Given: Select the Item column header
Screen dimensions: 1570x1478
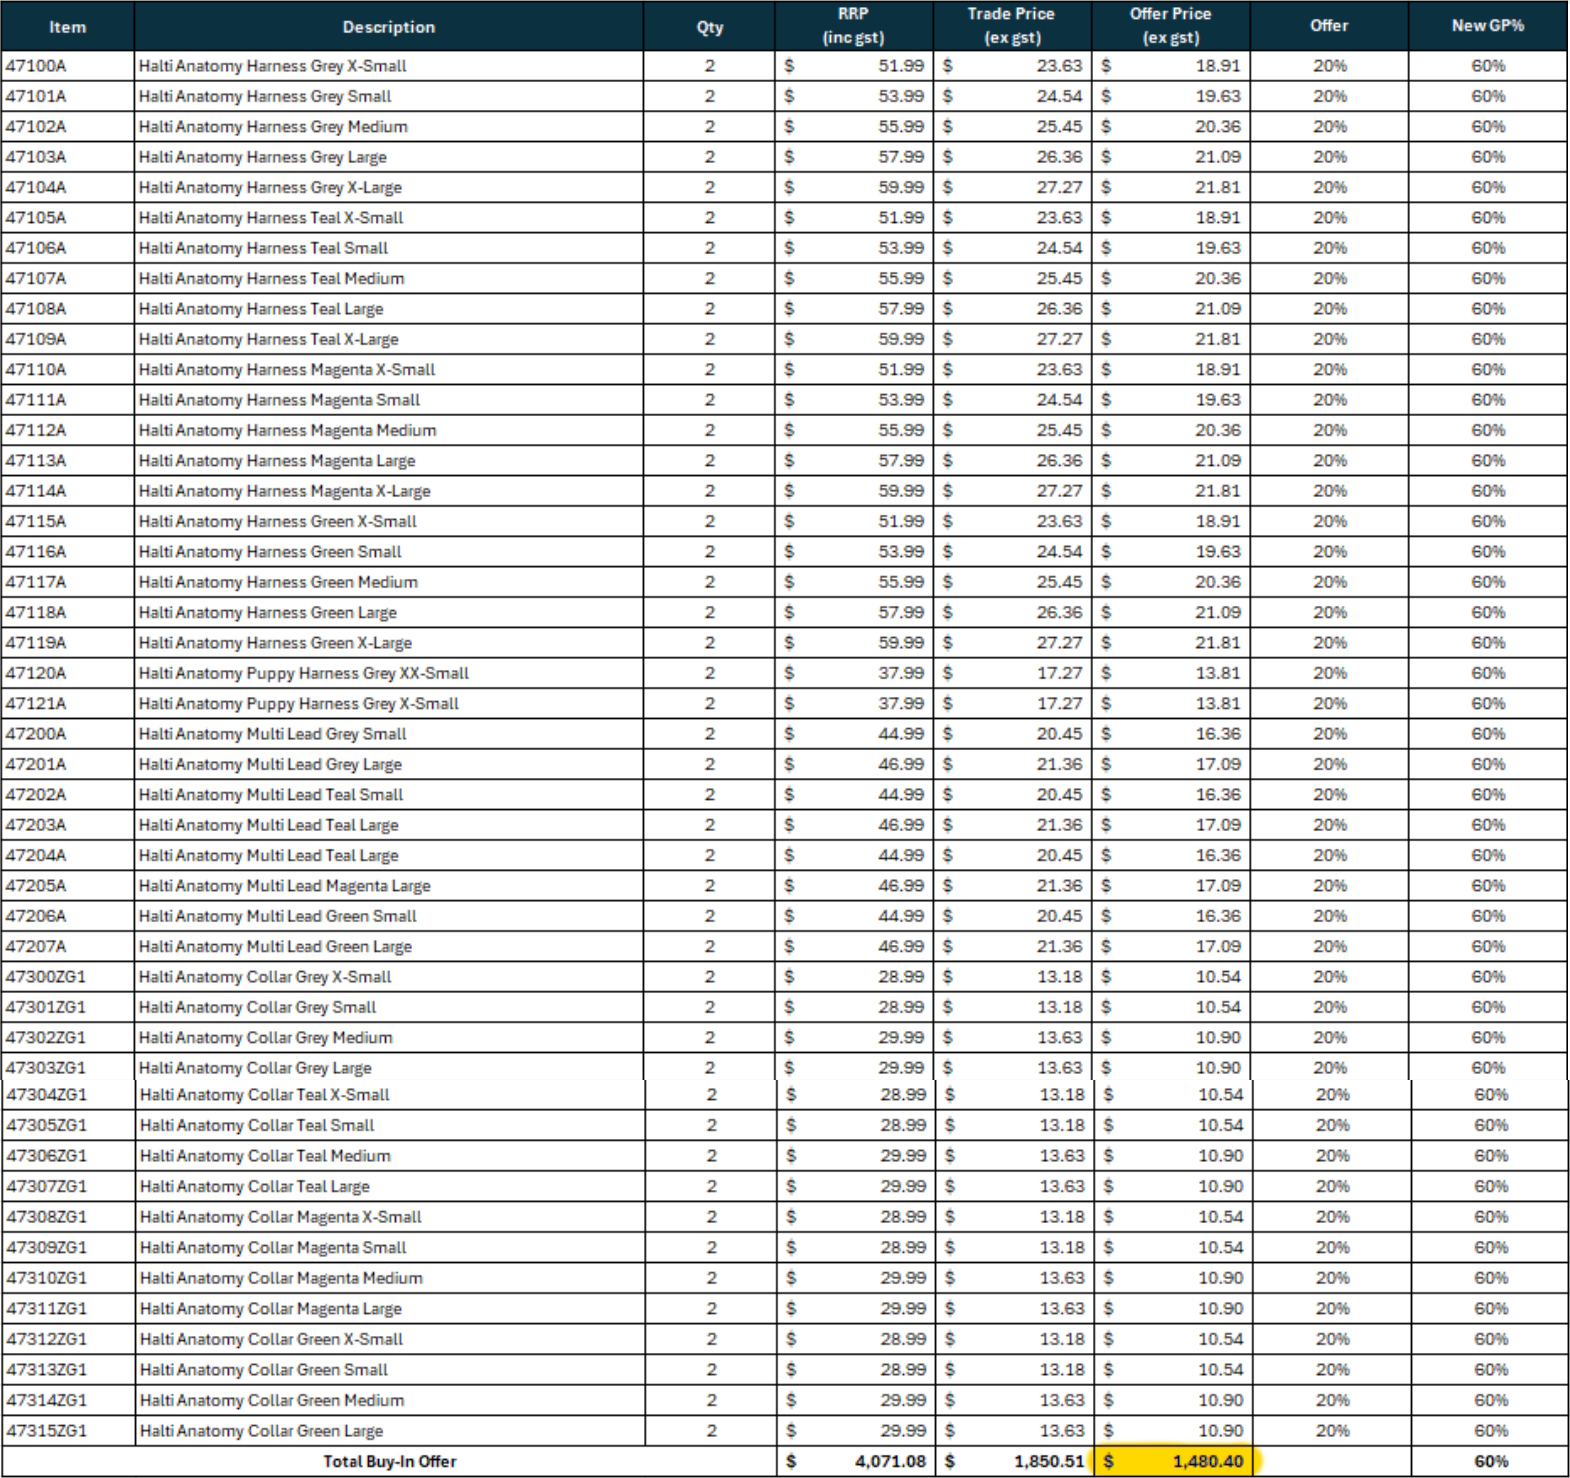Looking at the screenshot, I should tap(68, 27).
